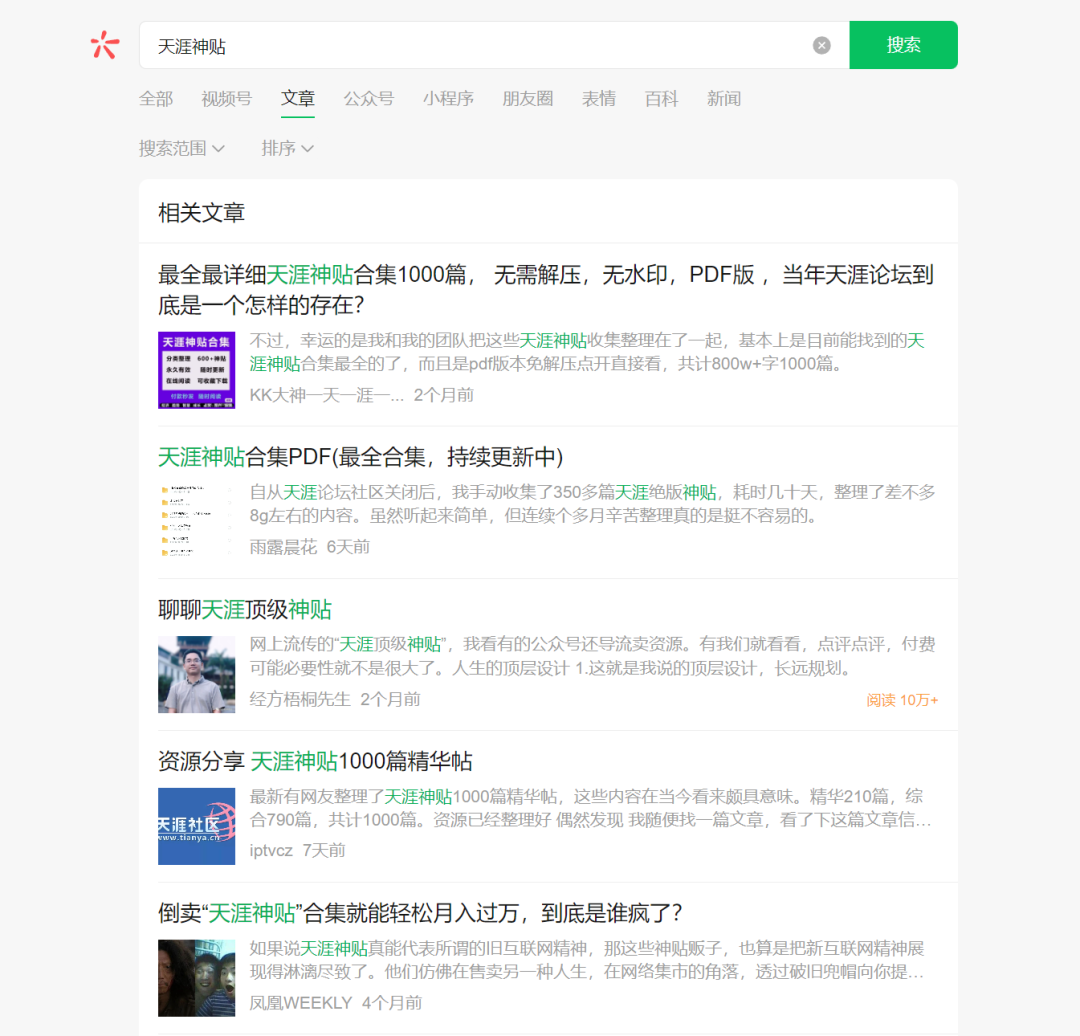
Task: Open the 新闻 tab
Action: pos(724,99)
